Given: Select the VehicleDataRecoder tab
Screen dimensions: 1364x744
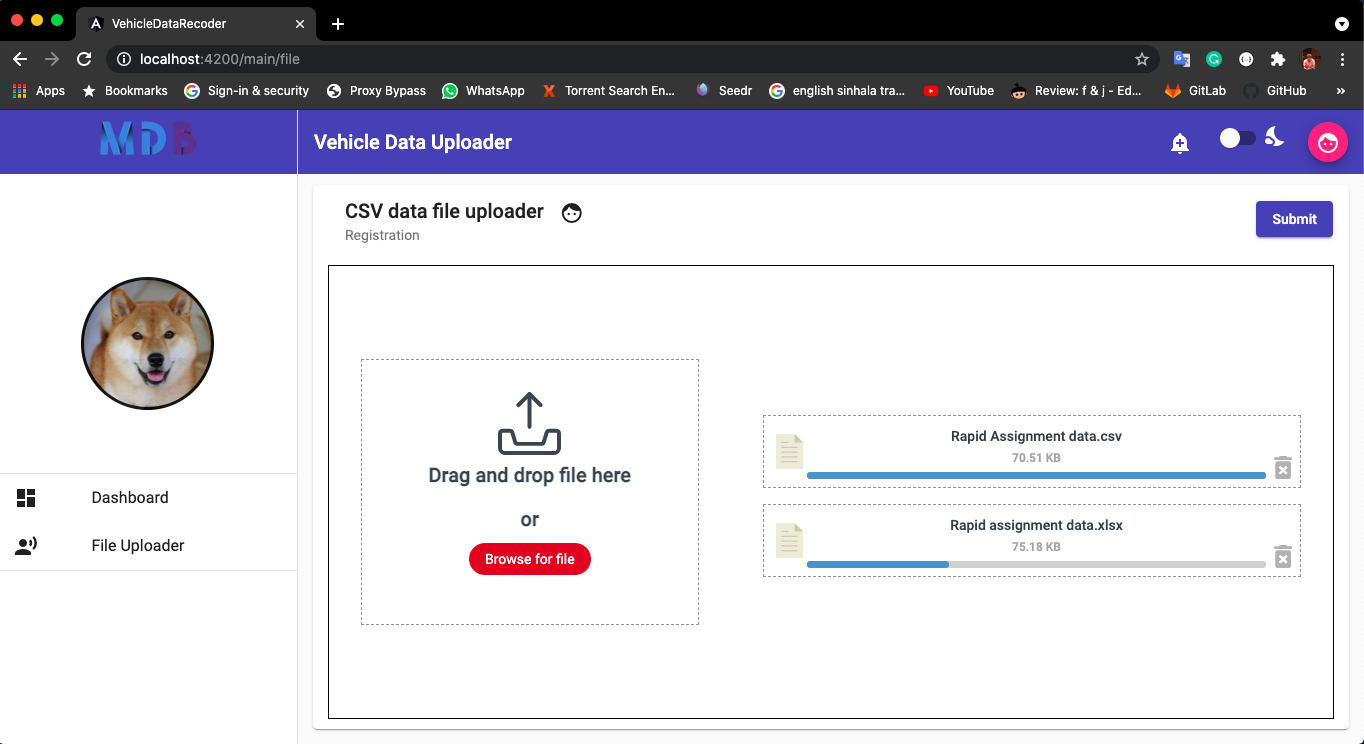Looking at the screenshot, I should pos(196,24).
